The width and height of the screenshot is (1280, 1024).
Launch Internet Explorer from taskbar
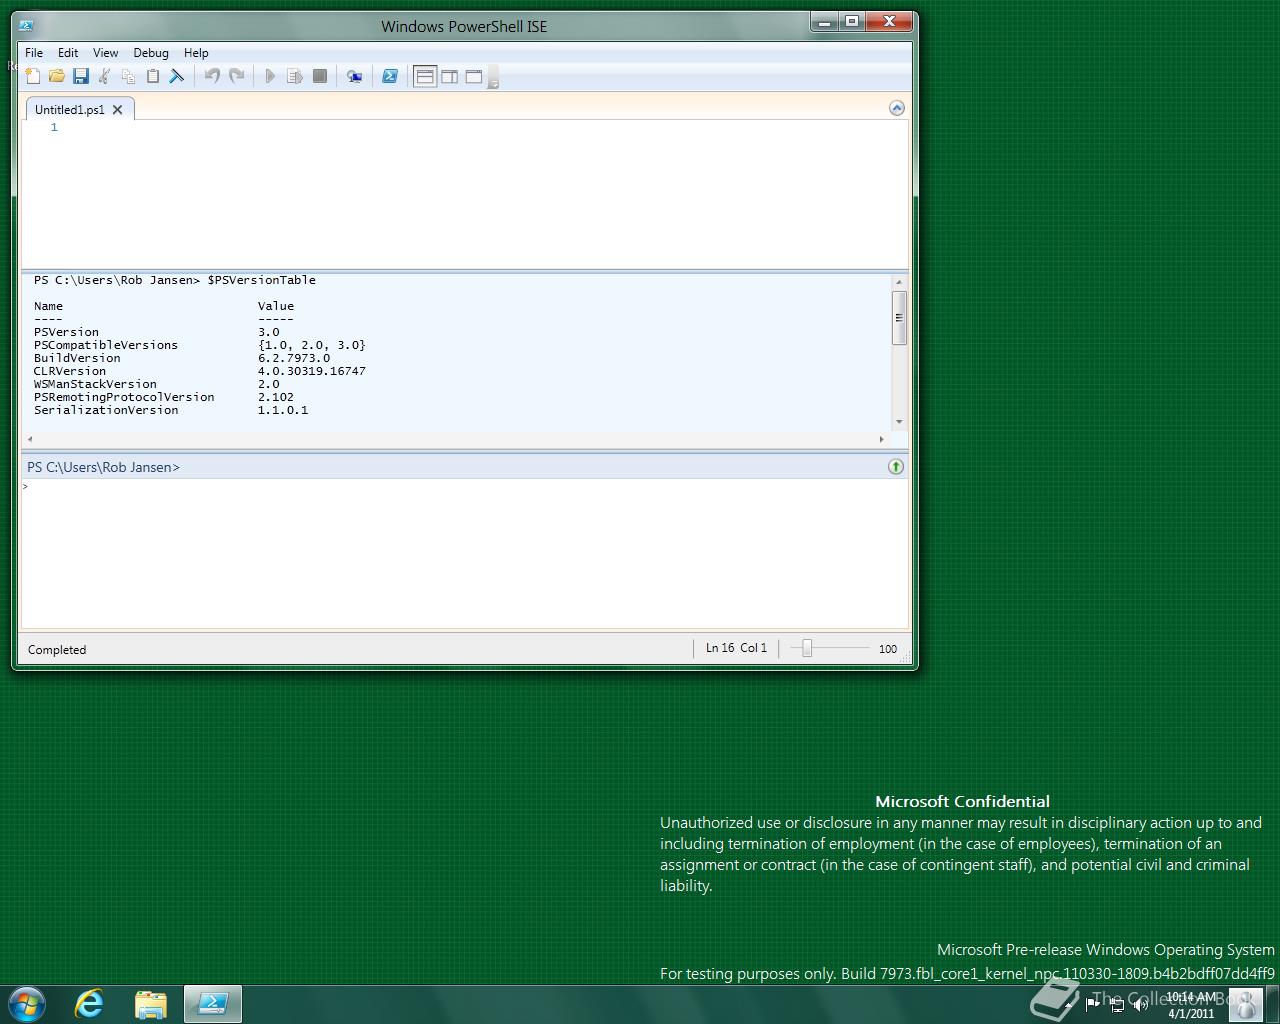point(90,1004)
